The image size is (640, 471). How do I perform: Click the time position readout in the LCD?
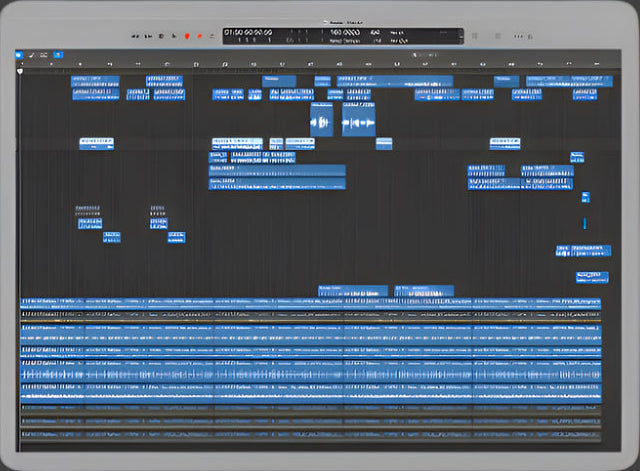[x=248, y=32]
